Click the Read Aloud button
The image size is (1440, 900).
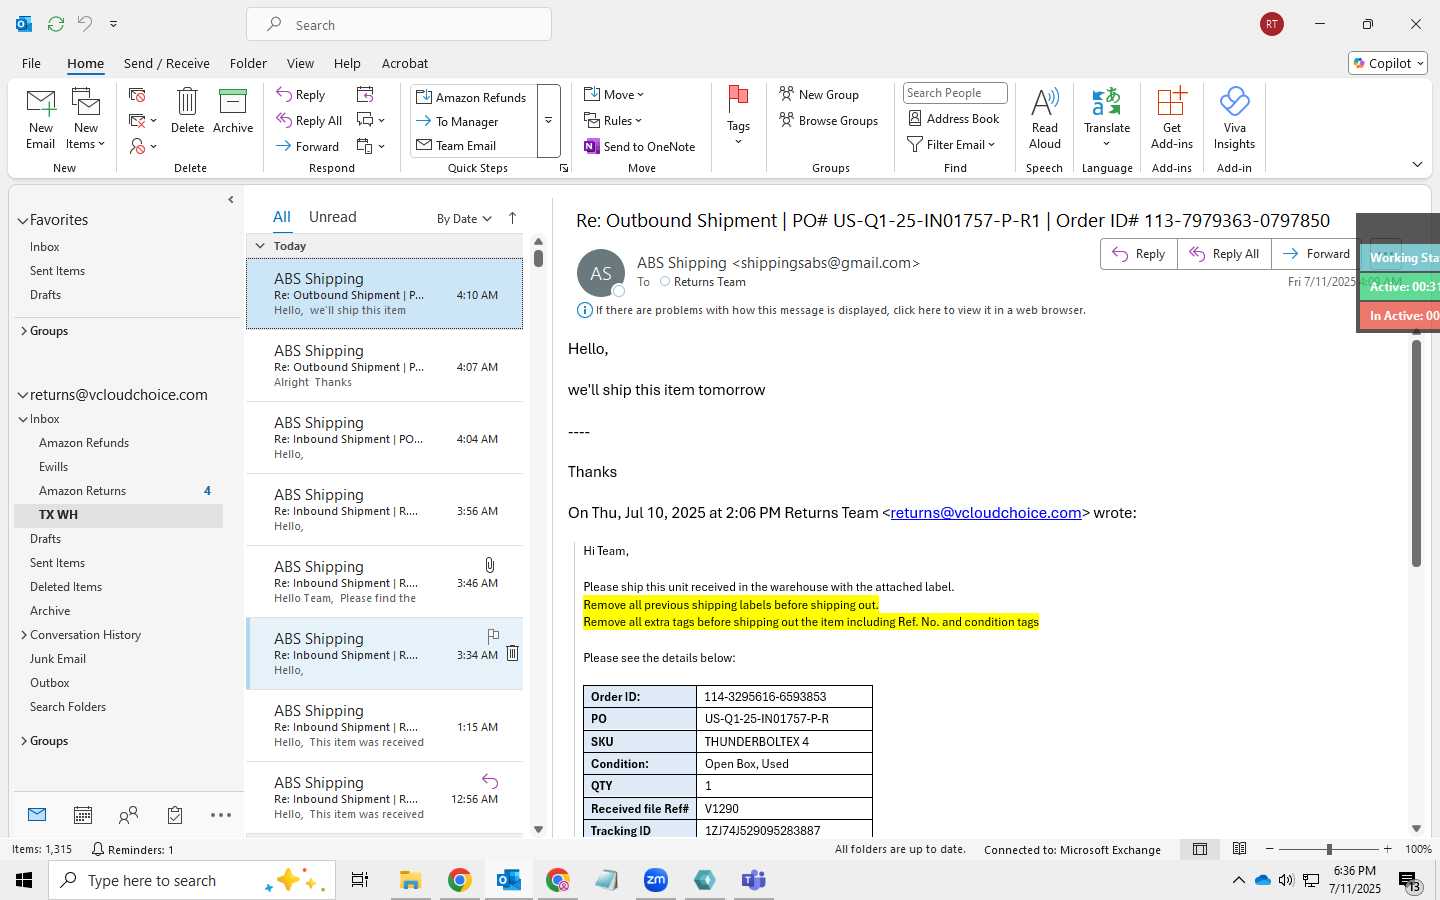1044,118
